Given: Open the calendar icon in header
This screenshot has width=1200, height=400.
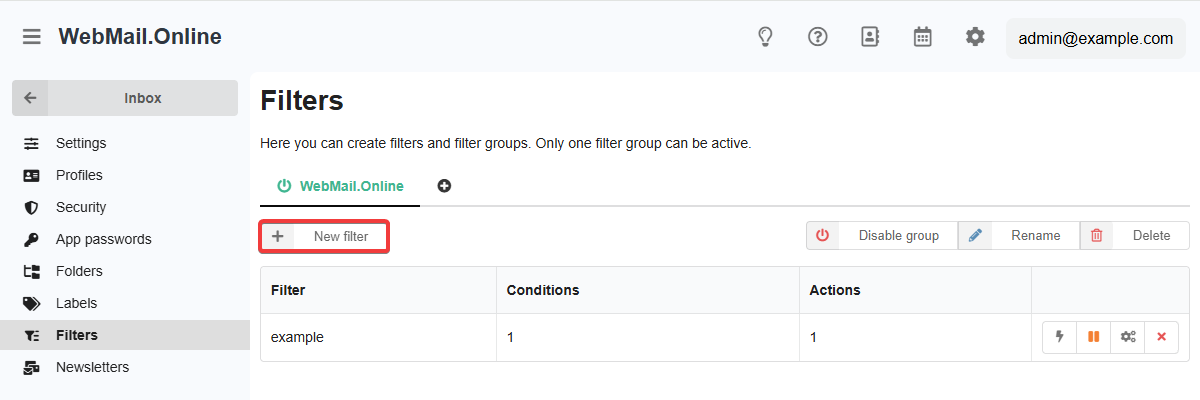Looking at the screenshot, I should click(x=923, y=37).
